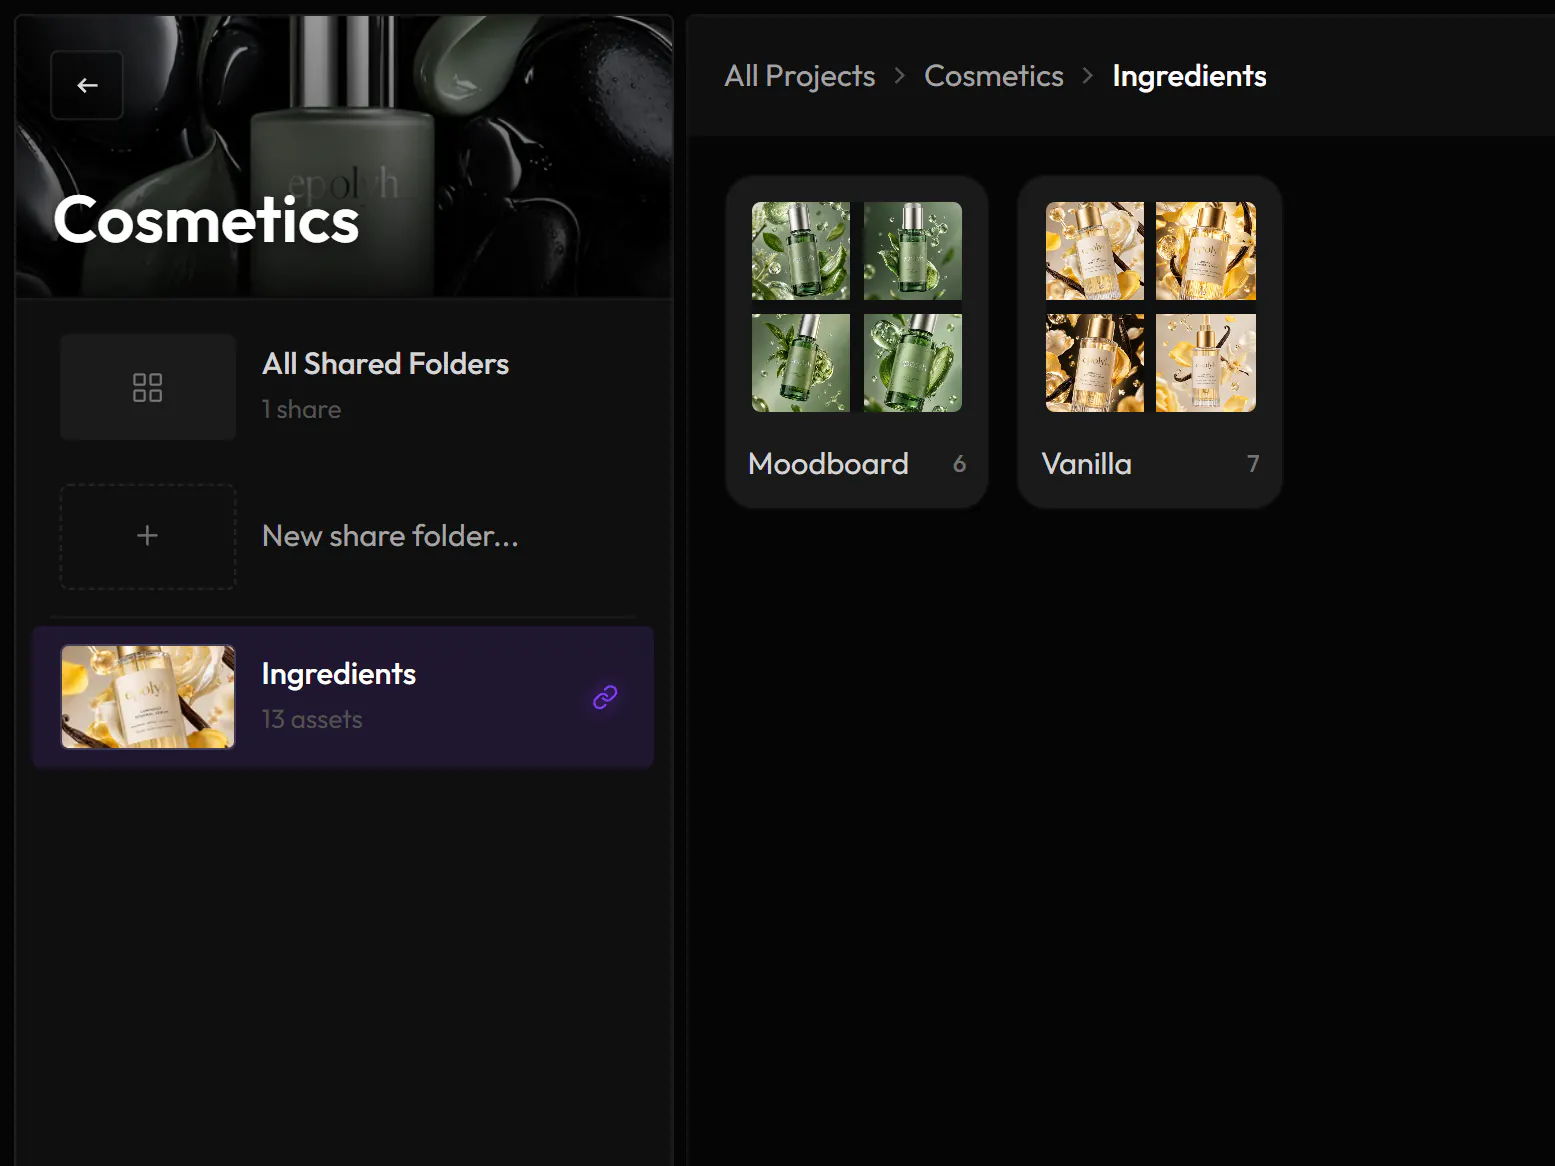
Task: Open the Vanilla folder card
Action: [1150, 342]
